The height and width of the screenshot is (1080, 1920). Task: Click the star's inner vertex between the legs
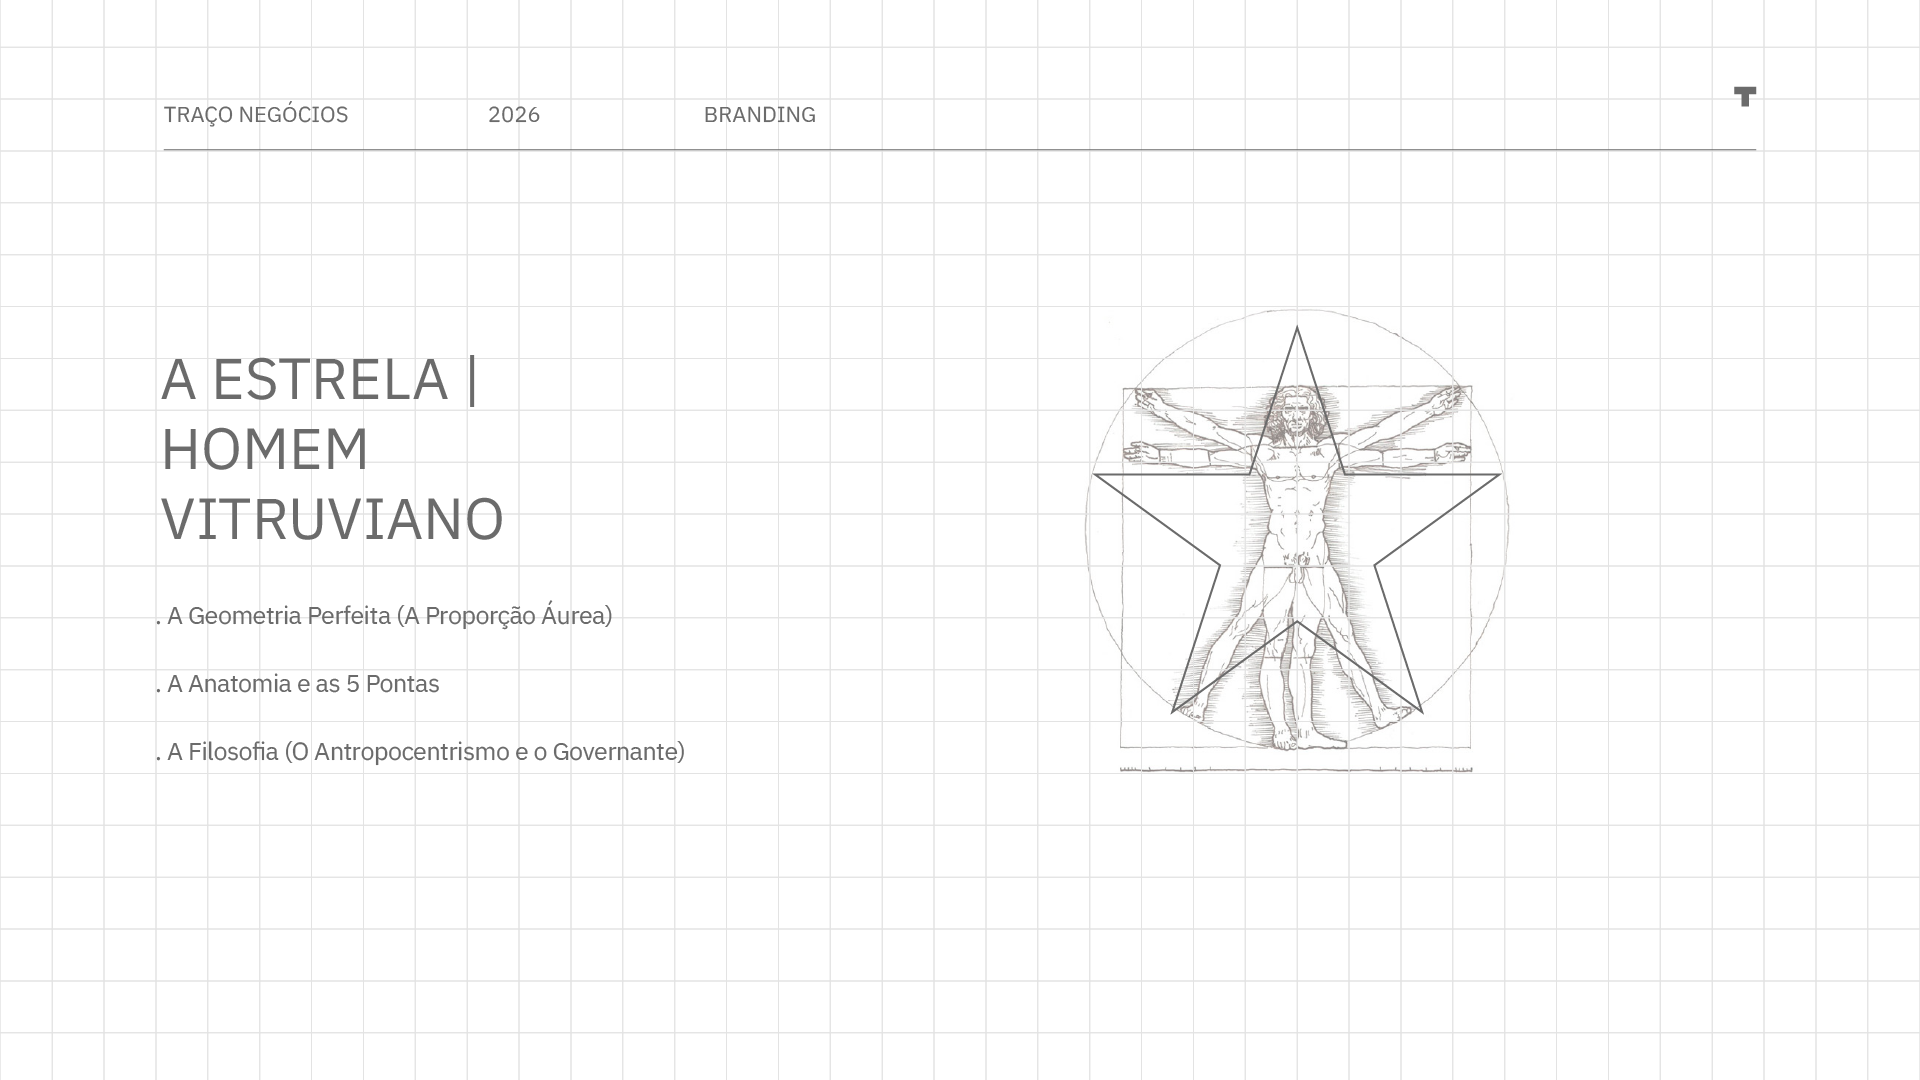pos(1297,623)
